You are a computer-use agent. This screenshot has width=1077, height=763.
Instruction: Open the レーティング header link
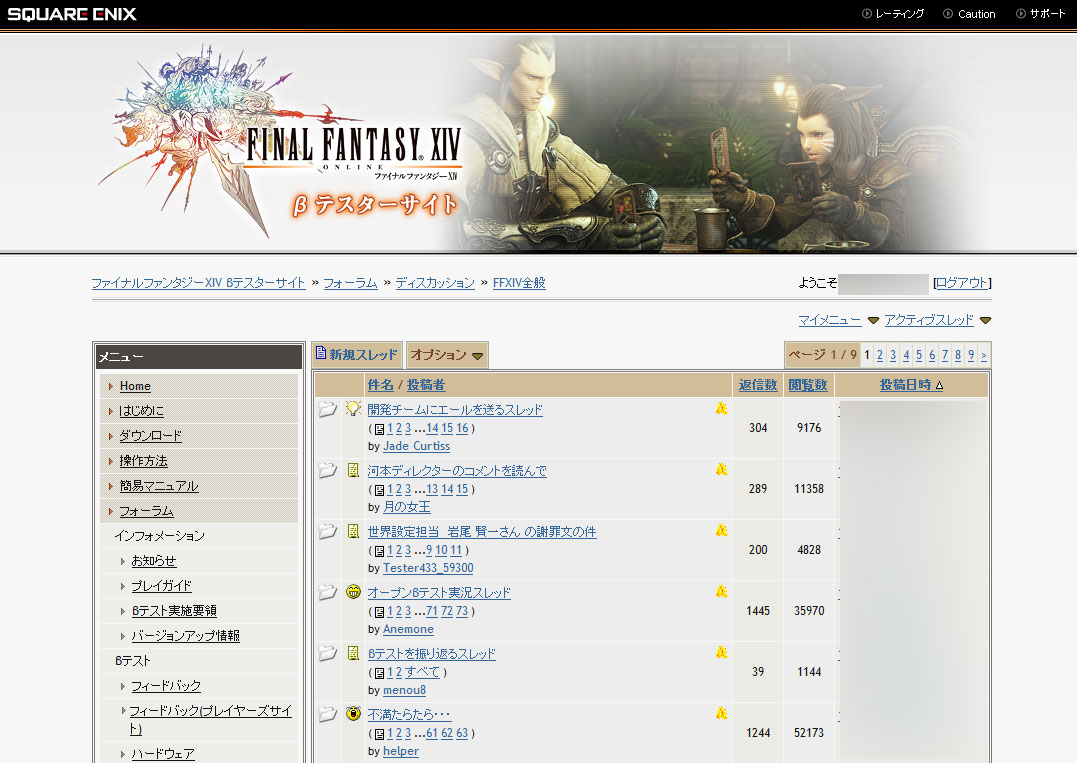pos(893,14)
